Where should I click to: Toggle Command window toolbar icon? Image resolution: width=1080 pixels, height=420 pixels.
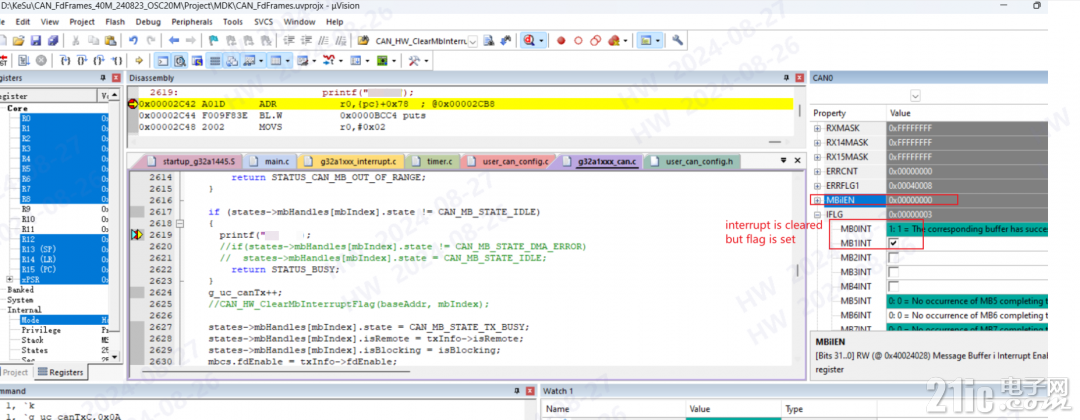(163, 61)
